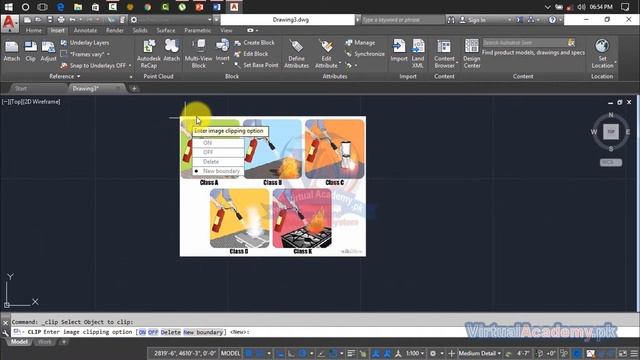Switch to the Start file tab
Screen dimensions: 640x360
click(21, 88)
